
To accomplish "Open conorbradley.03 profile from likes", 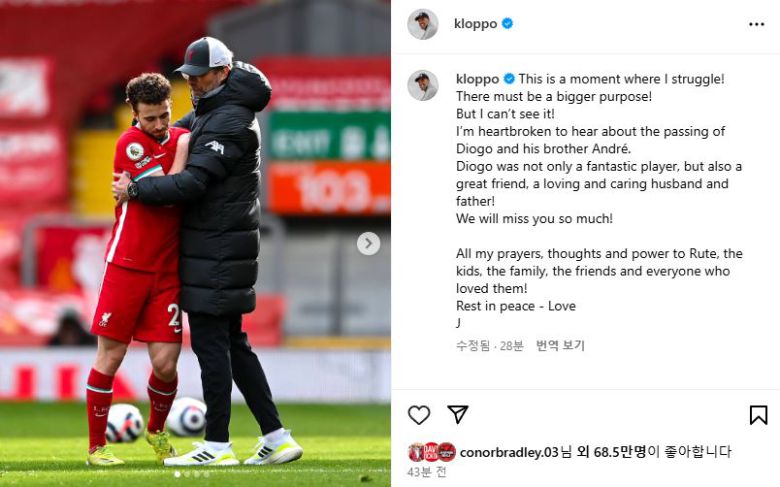I will [x=509, y=452].
